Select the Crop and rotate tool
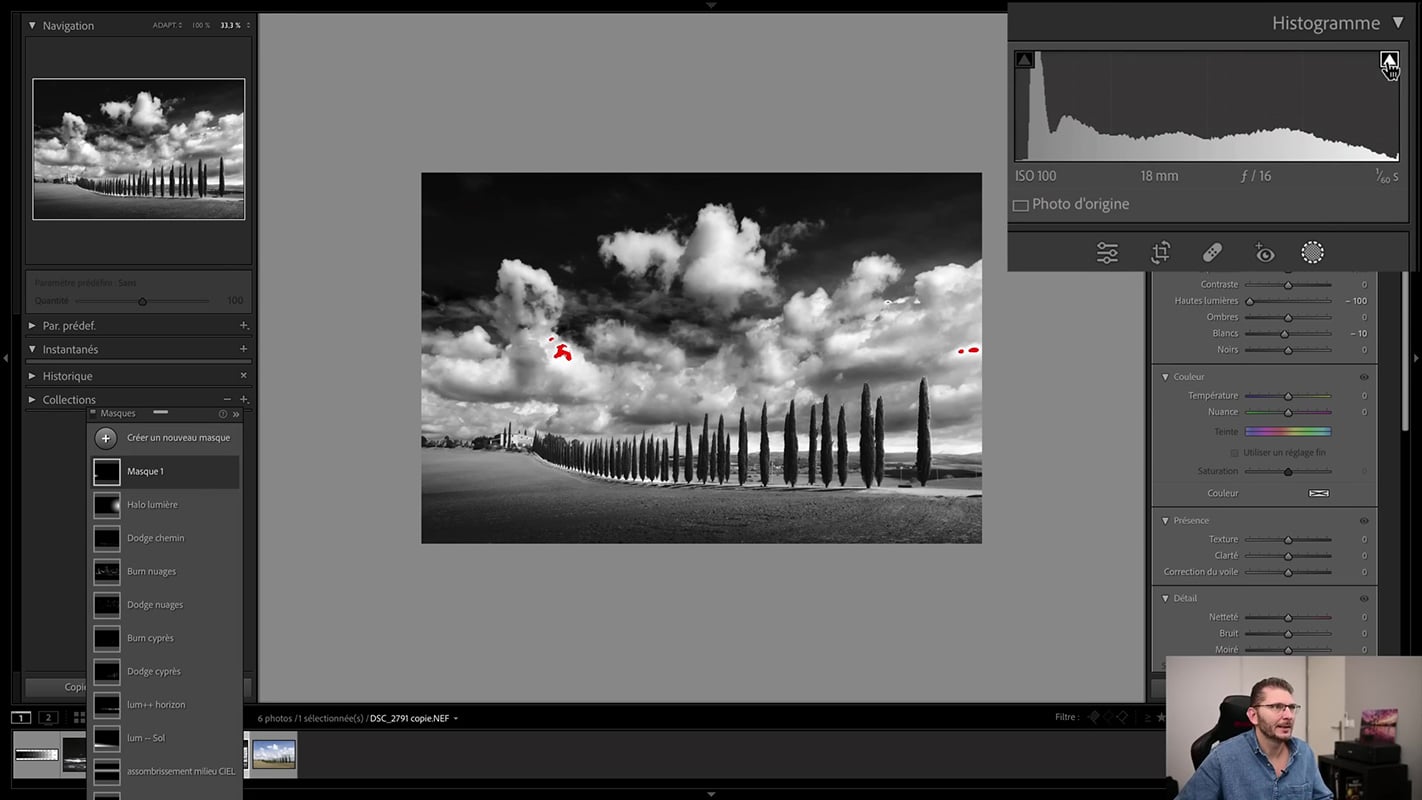The image size is (1422, 800). tap(1160, 253)
